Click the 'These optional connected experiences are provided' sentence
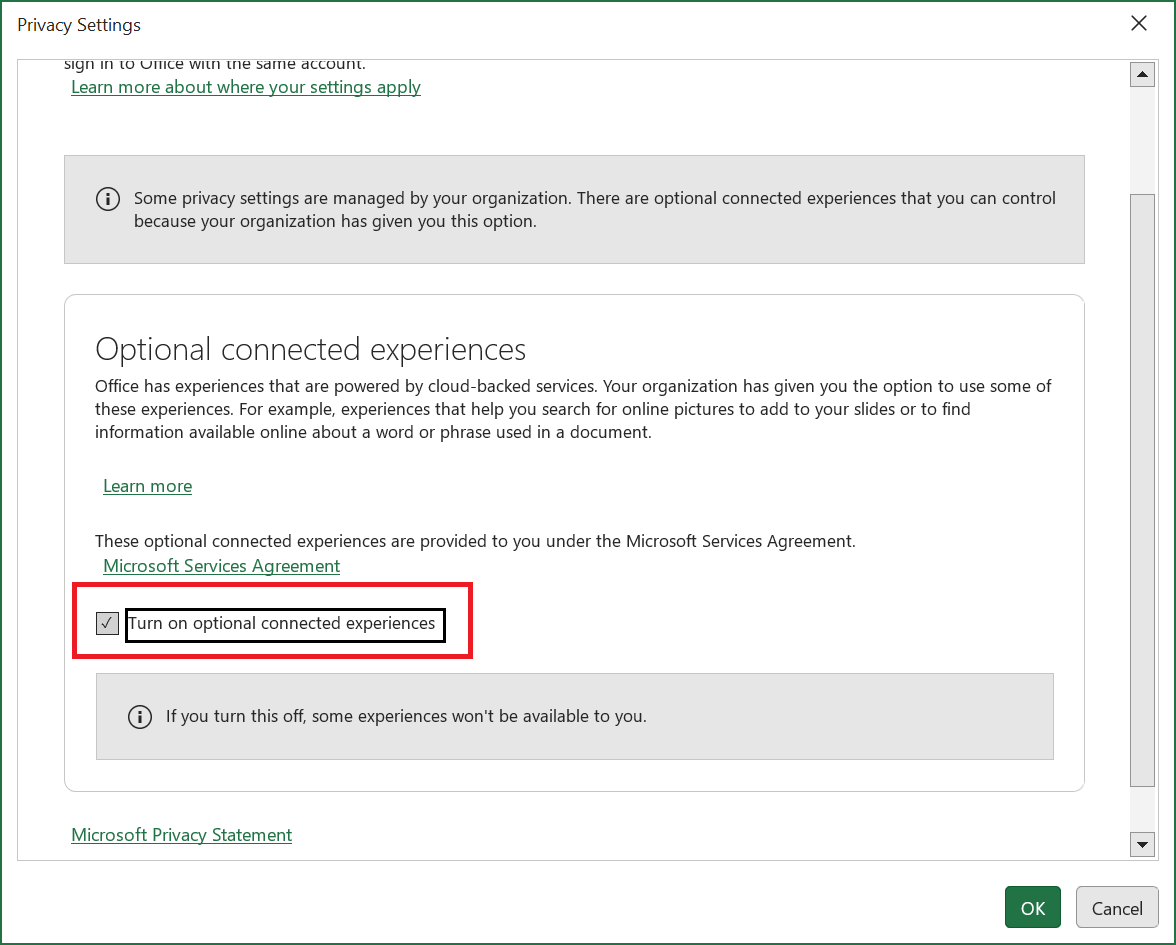Viewport: 1176px width, 945px height. (475, 541)
